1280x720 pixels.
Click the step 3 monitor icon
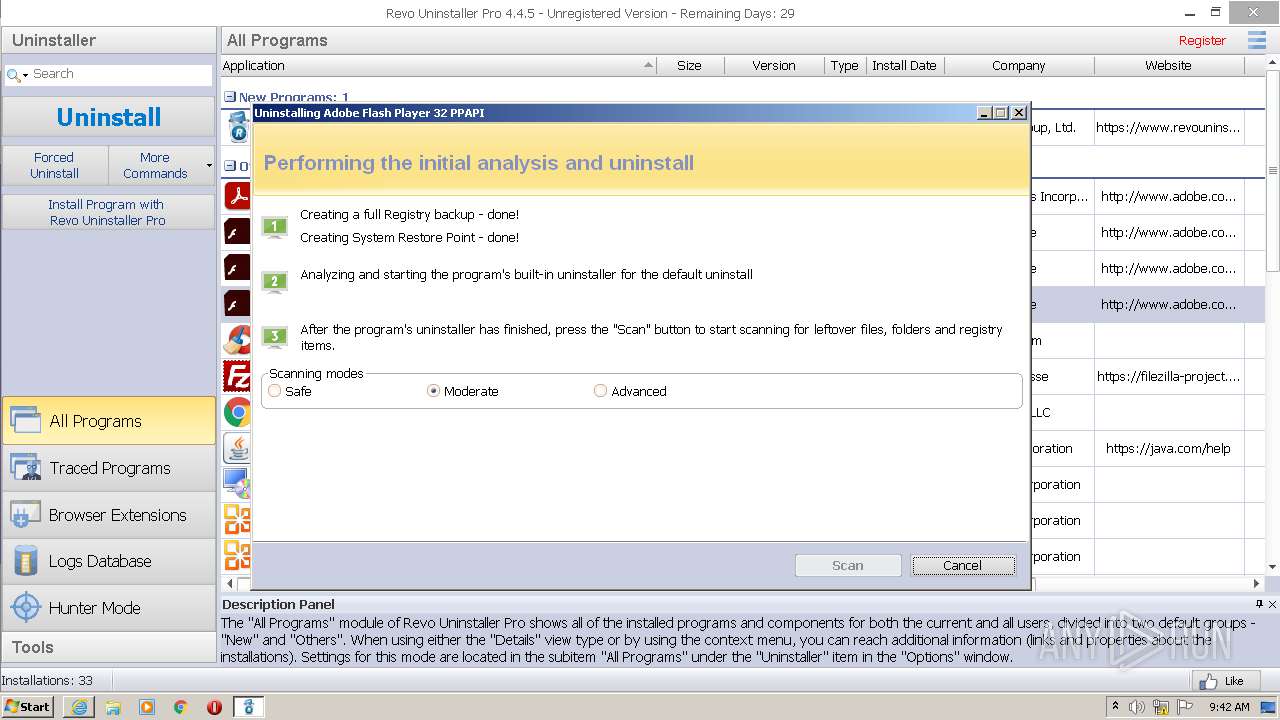(275, 337)
